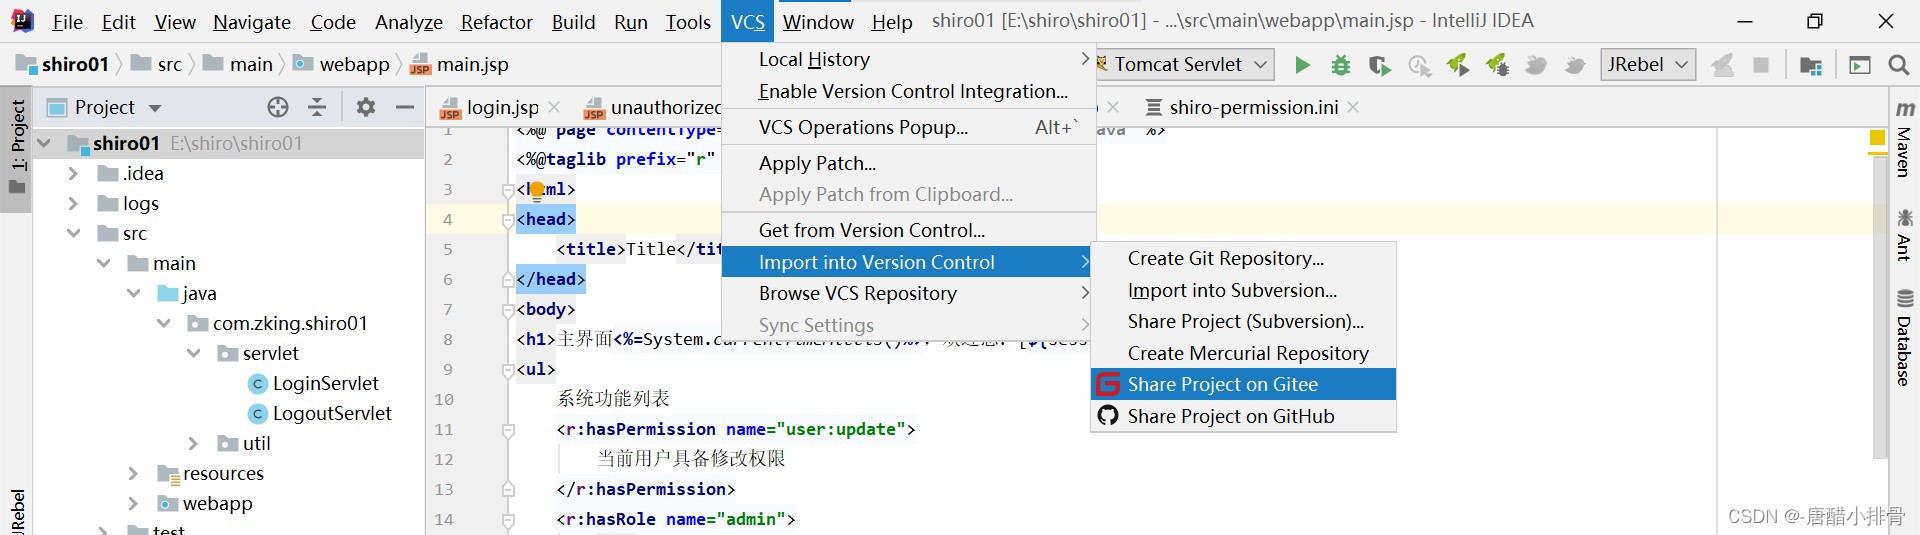Image resolution: width=1920 pixels, height=535 pixels.
Task: Collapse the com.zking.shiro01 package
Action: pos(163,324)
